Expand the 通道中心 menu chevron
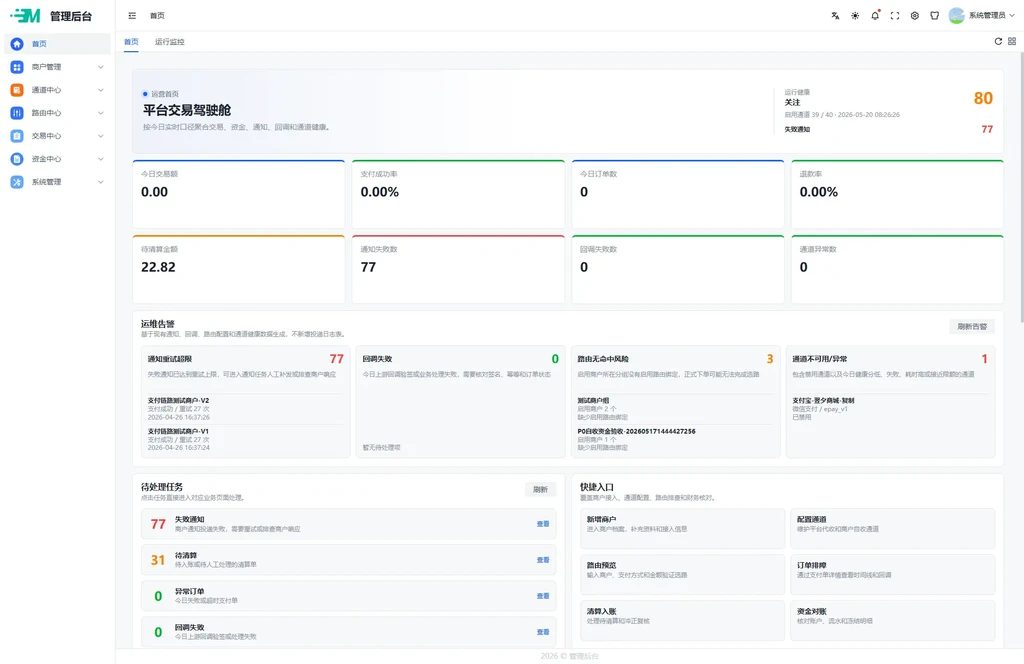The height and width of the screenshot is (664, 1024). coord(101,89)
